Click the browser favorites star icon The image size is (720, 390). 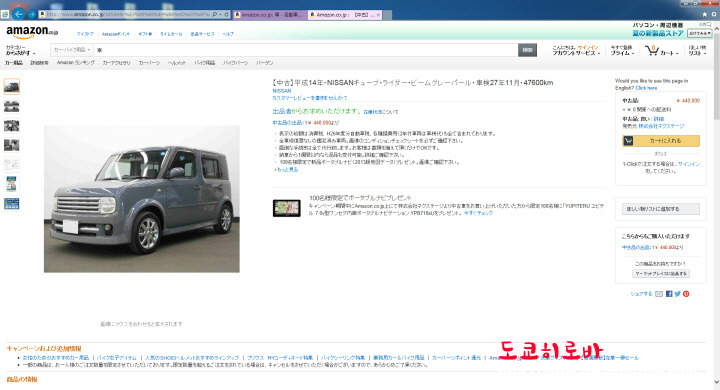[x=704, y=15]
